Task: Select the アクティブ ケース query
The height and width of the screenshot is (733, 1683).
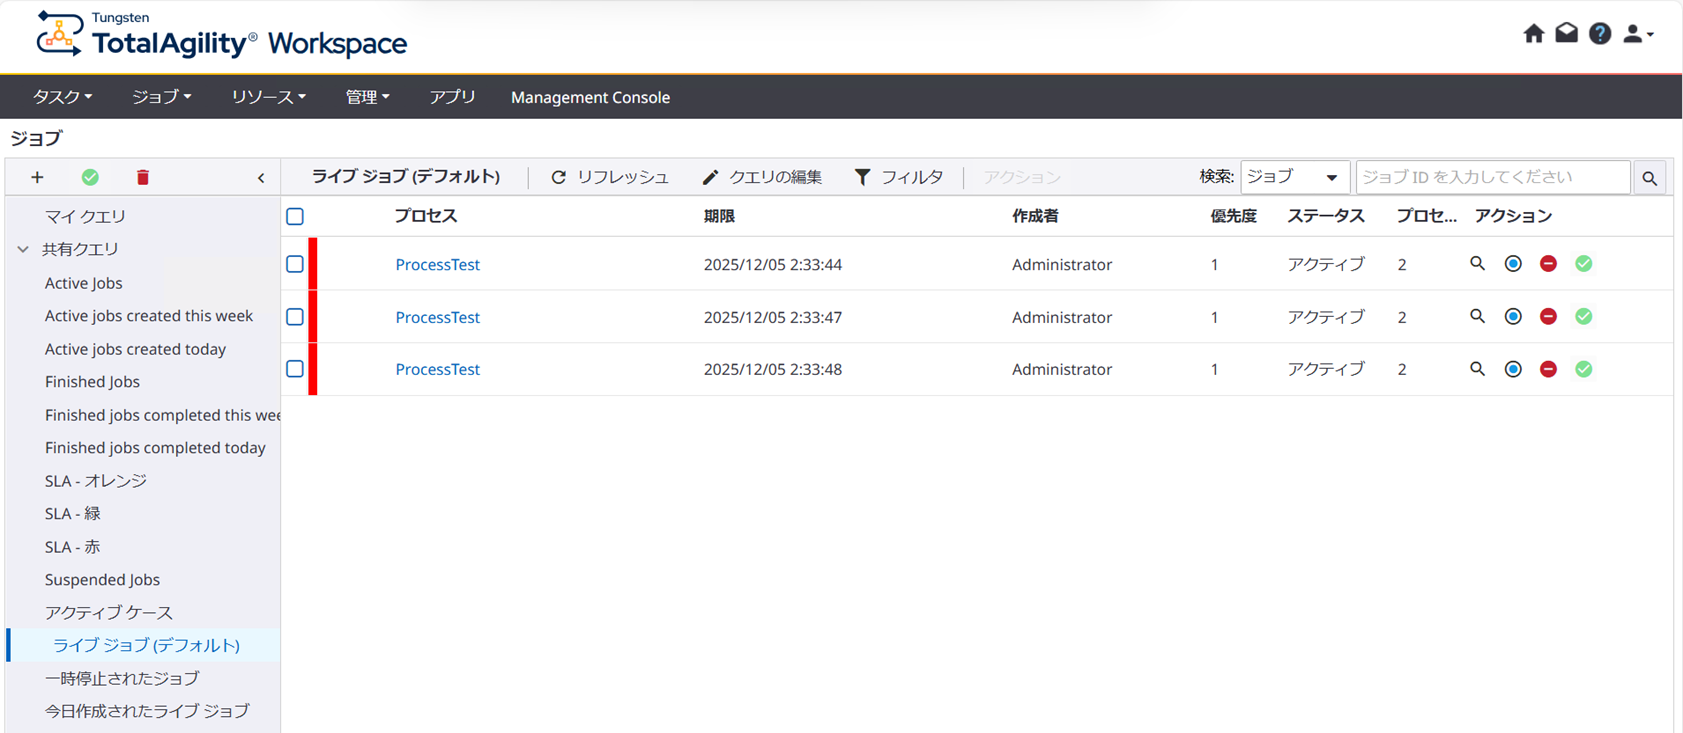Action: (x=108, y=612)
